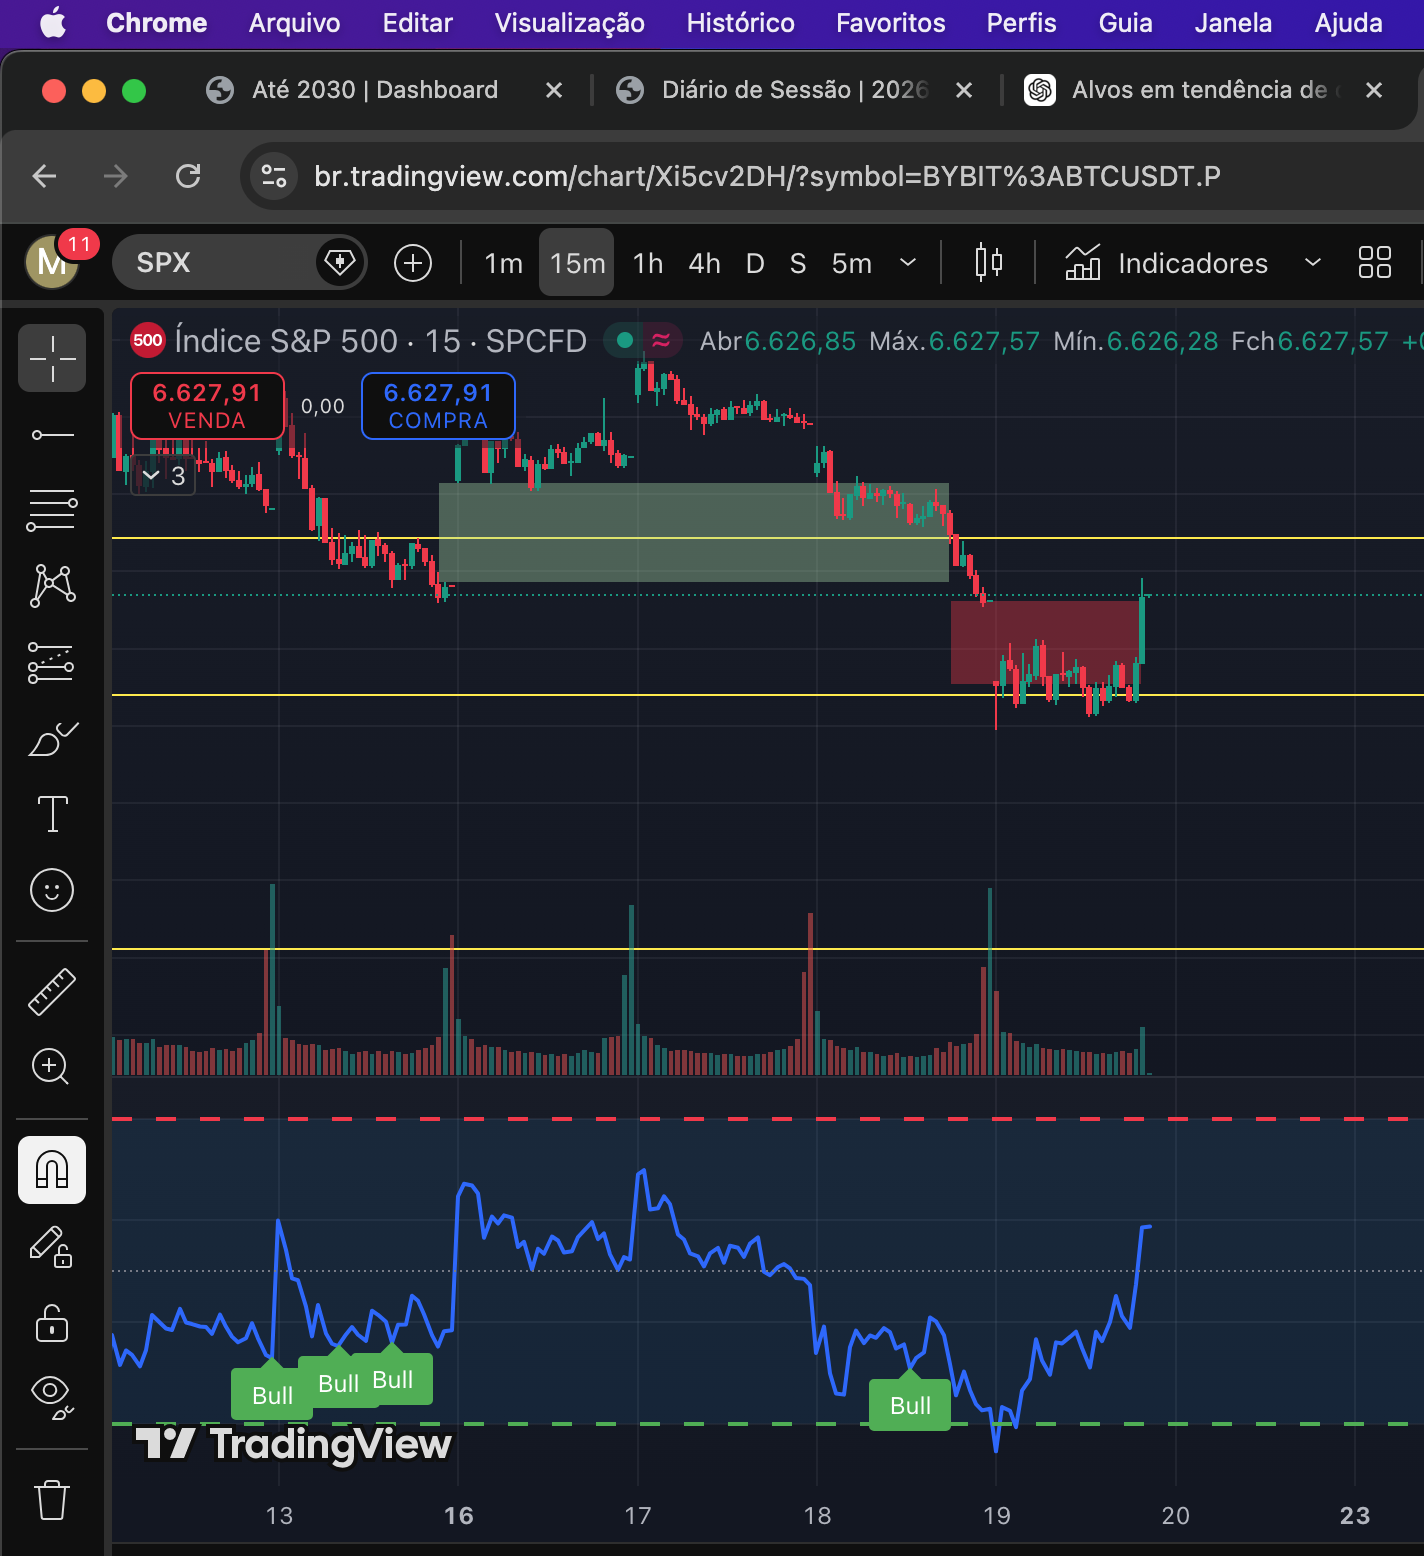The image size is (1424, 1556).
Task: Open the candlestick chart type selector
Action: 988,263
